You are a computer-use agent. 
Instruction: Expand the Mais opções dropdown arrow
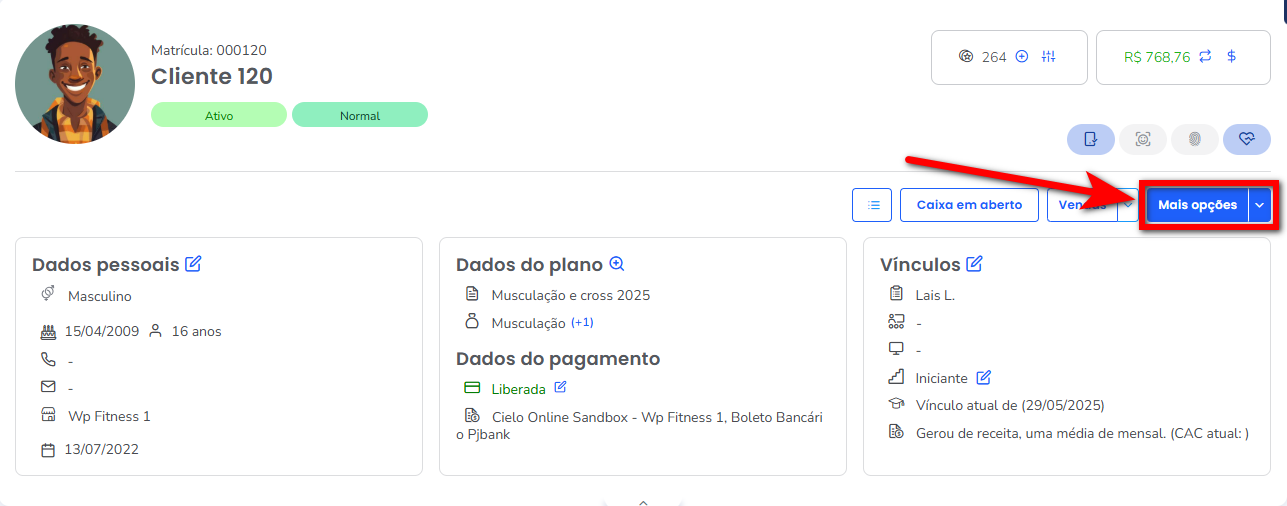pos(1260,205)
